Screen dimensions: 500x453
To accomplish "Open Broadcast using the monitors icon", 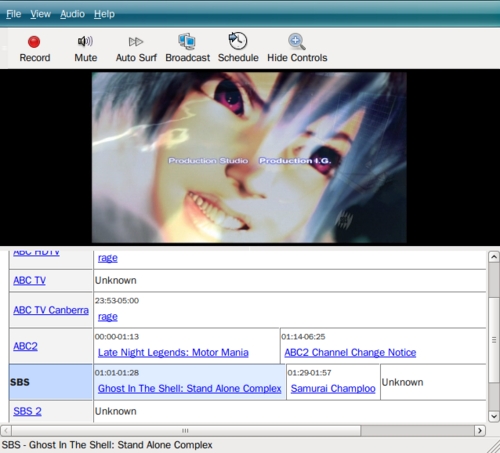I will click(187, 41).
